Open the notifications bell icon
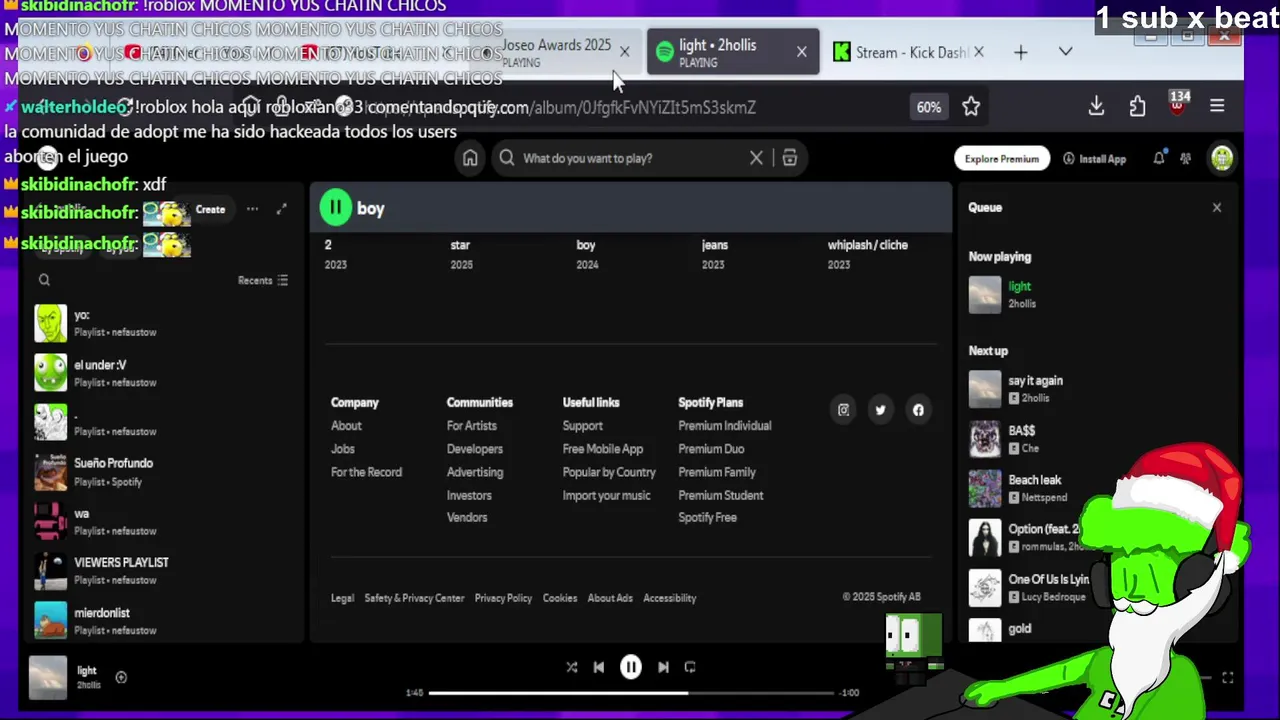Viewport: 1280px width, 720px height. click(1159, 158)
